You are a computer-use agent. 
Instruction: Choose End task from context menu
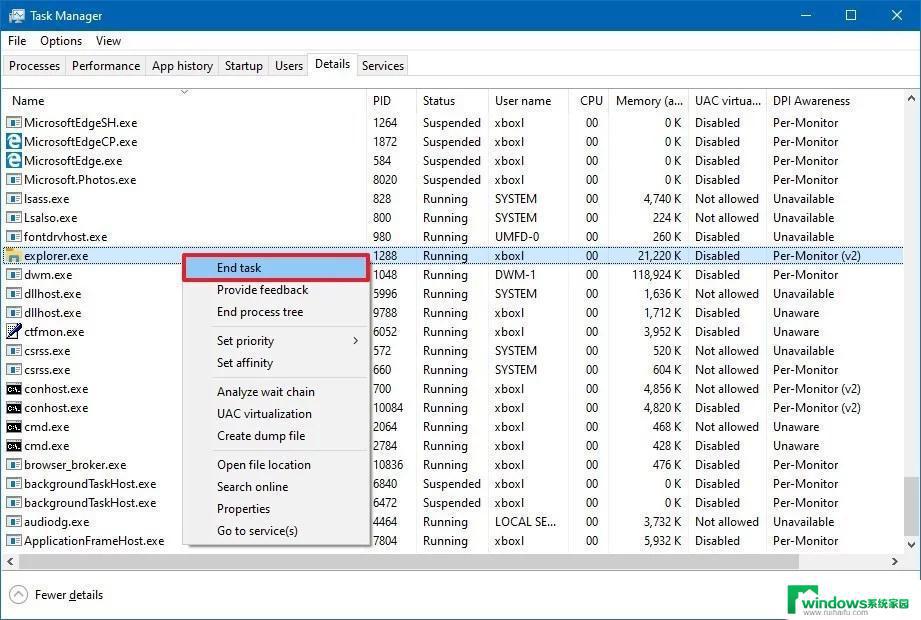coord(275,268)
